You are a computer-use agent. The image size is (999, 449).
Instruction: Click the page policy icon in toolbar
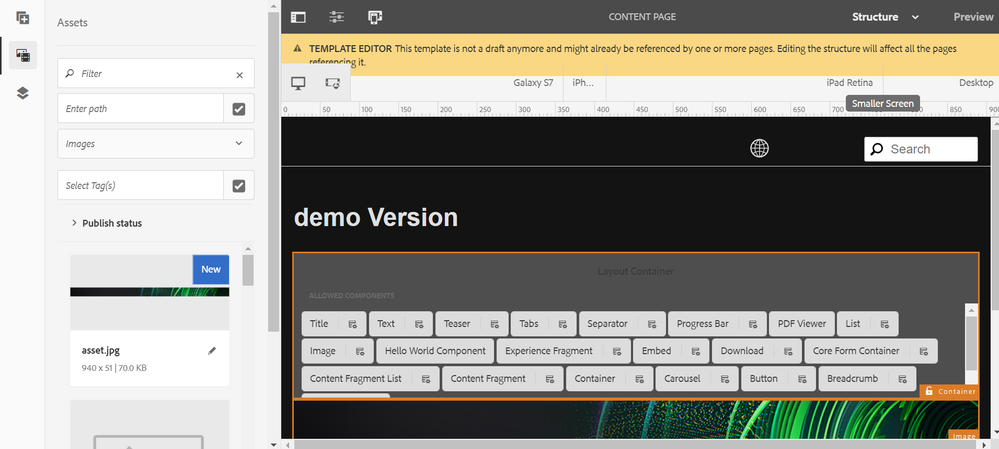[375, 17]
